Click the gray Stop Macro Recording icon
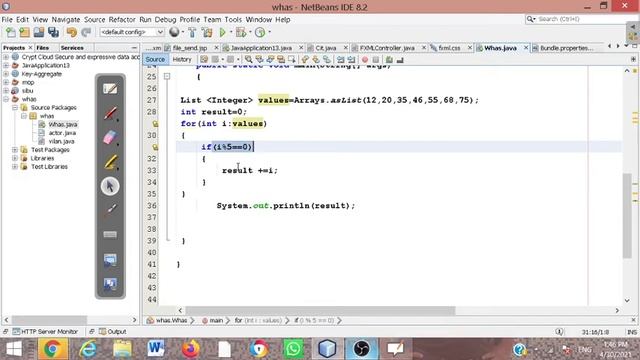640x360 pixels. tap(376, 60)
